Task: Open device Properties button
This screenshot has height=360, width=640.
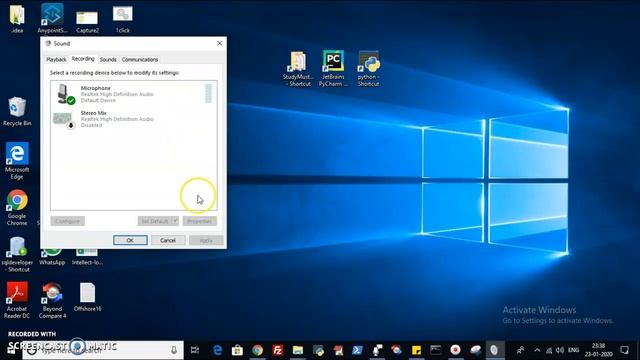Action: coord(200,221)
